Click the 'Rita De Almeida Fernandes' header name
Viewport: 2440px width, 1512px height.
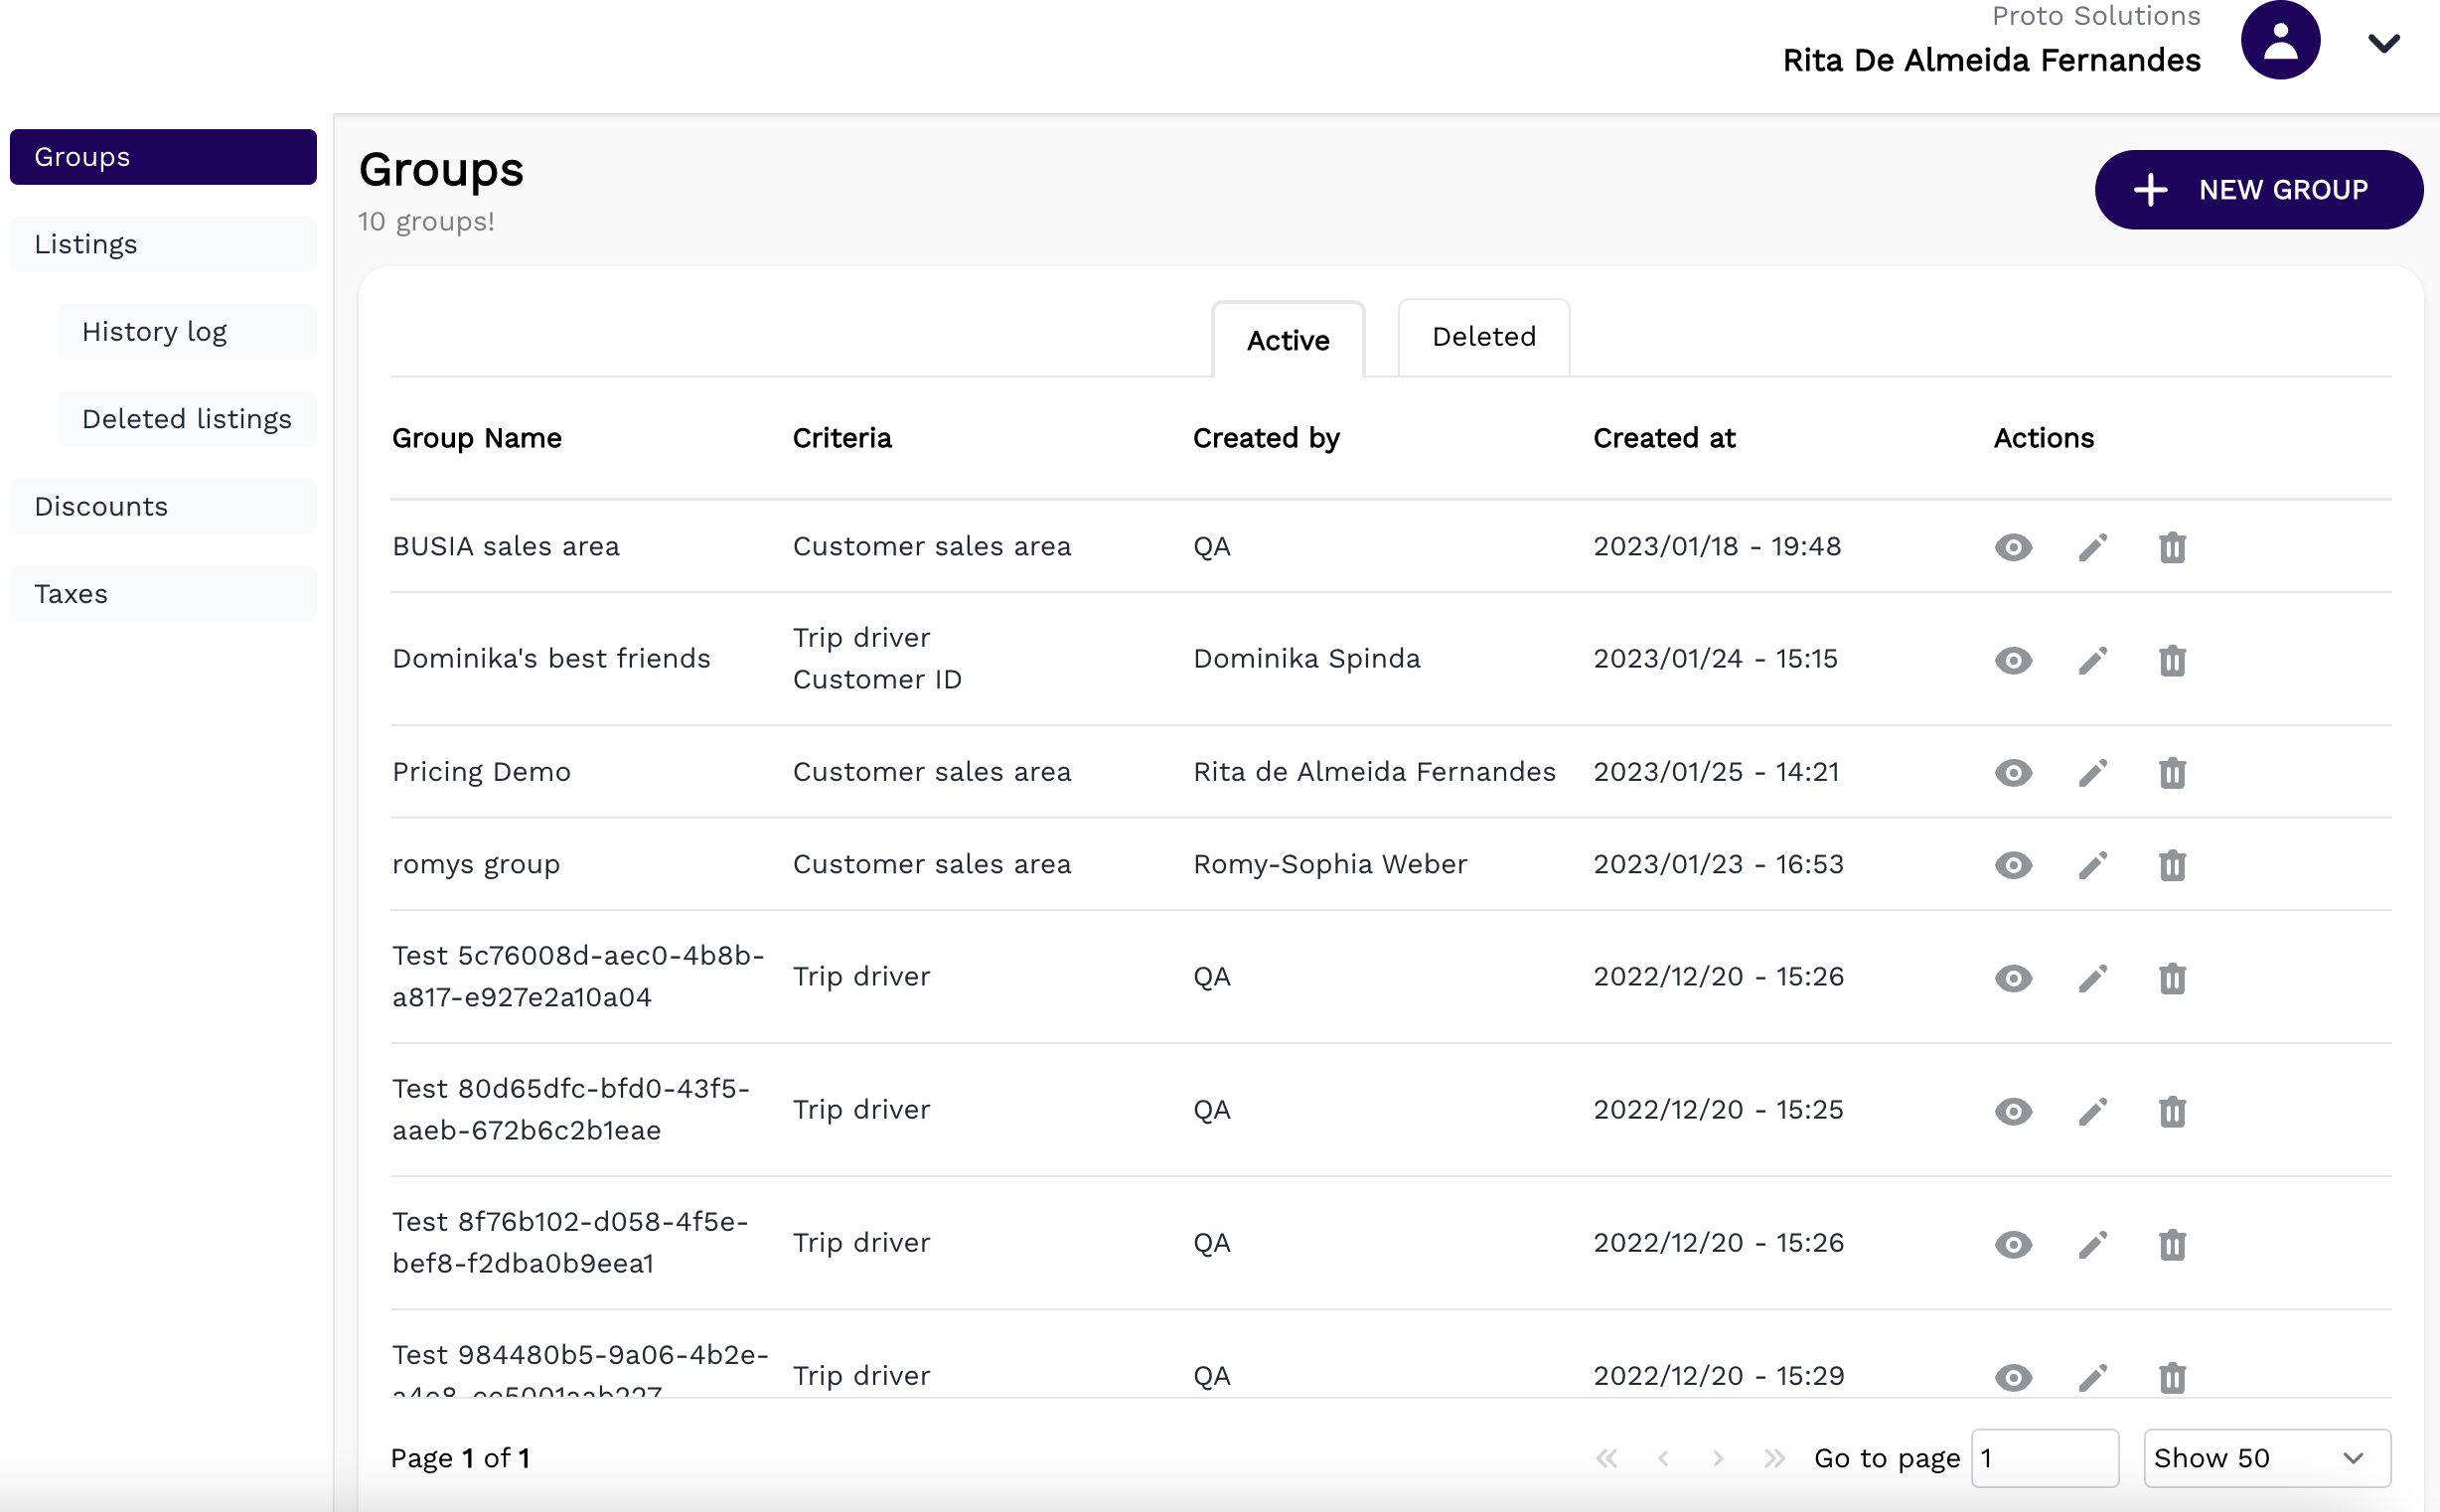point(1991,60)
